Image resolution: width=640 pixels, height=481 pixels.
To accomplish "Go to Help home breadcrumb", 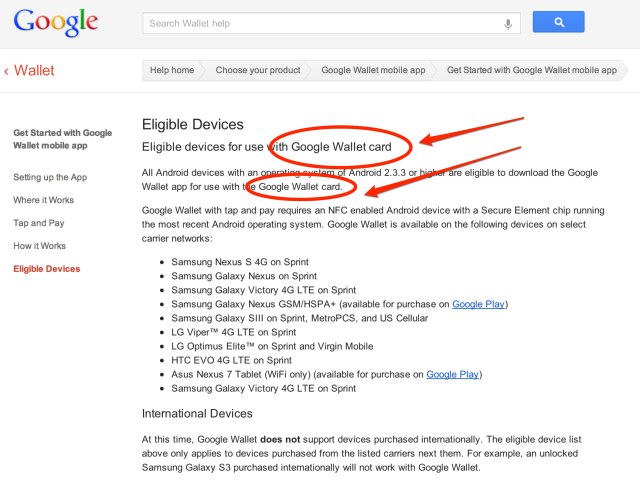I will [171, 71].
